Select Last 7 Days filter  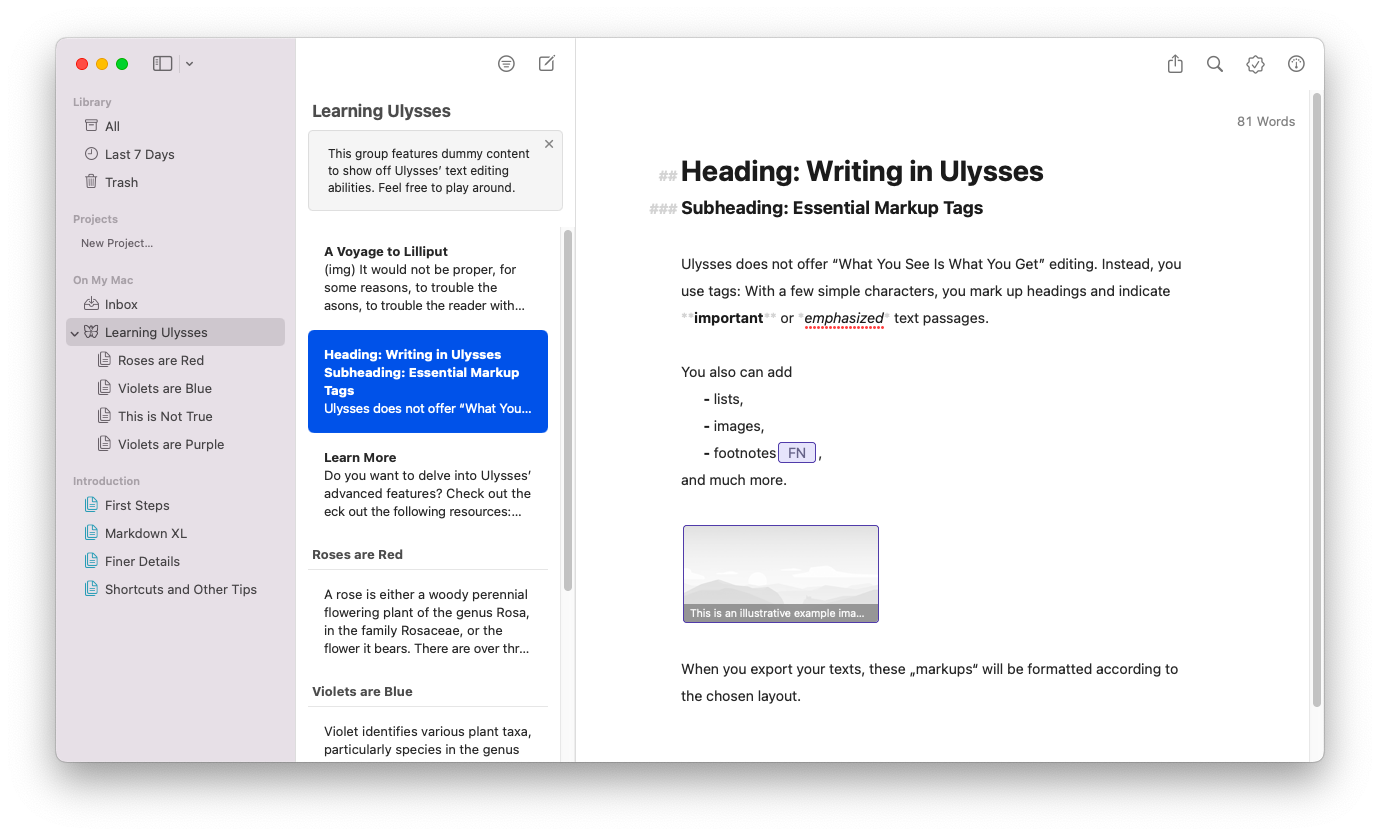(x=175, y=154)
